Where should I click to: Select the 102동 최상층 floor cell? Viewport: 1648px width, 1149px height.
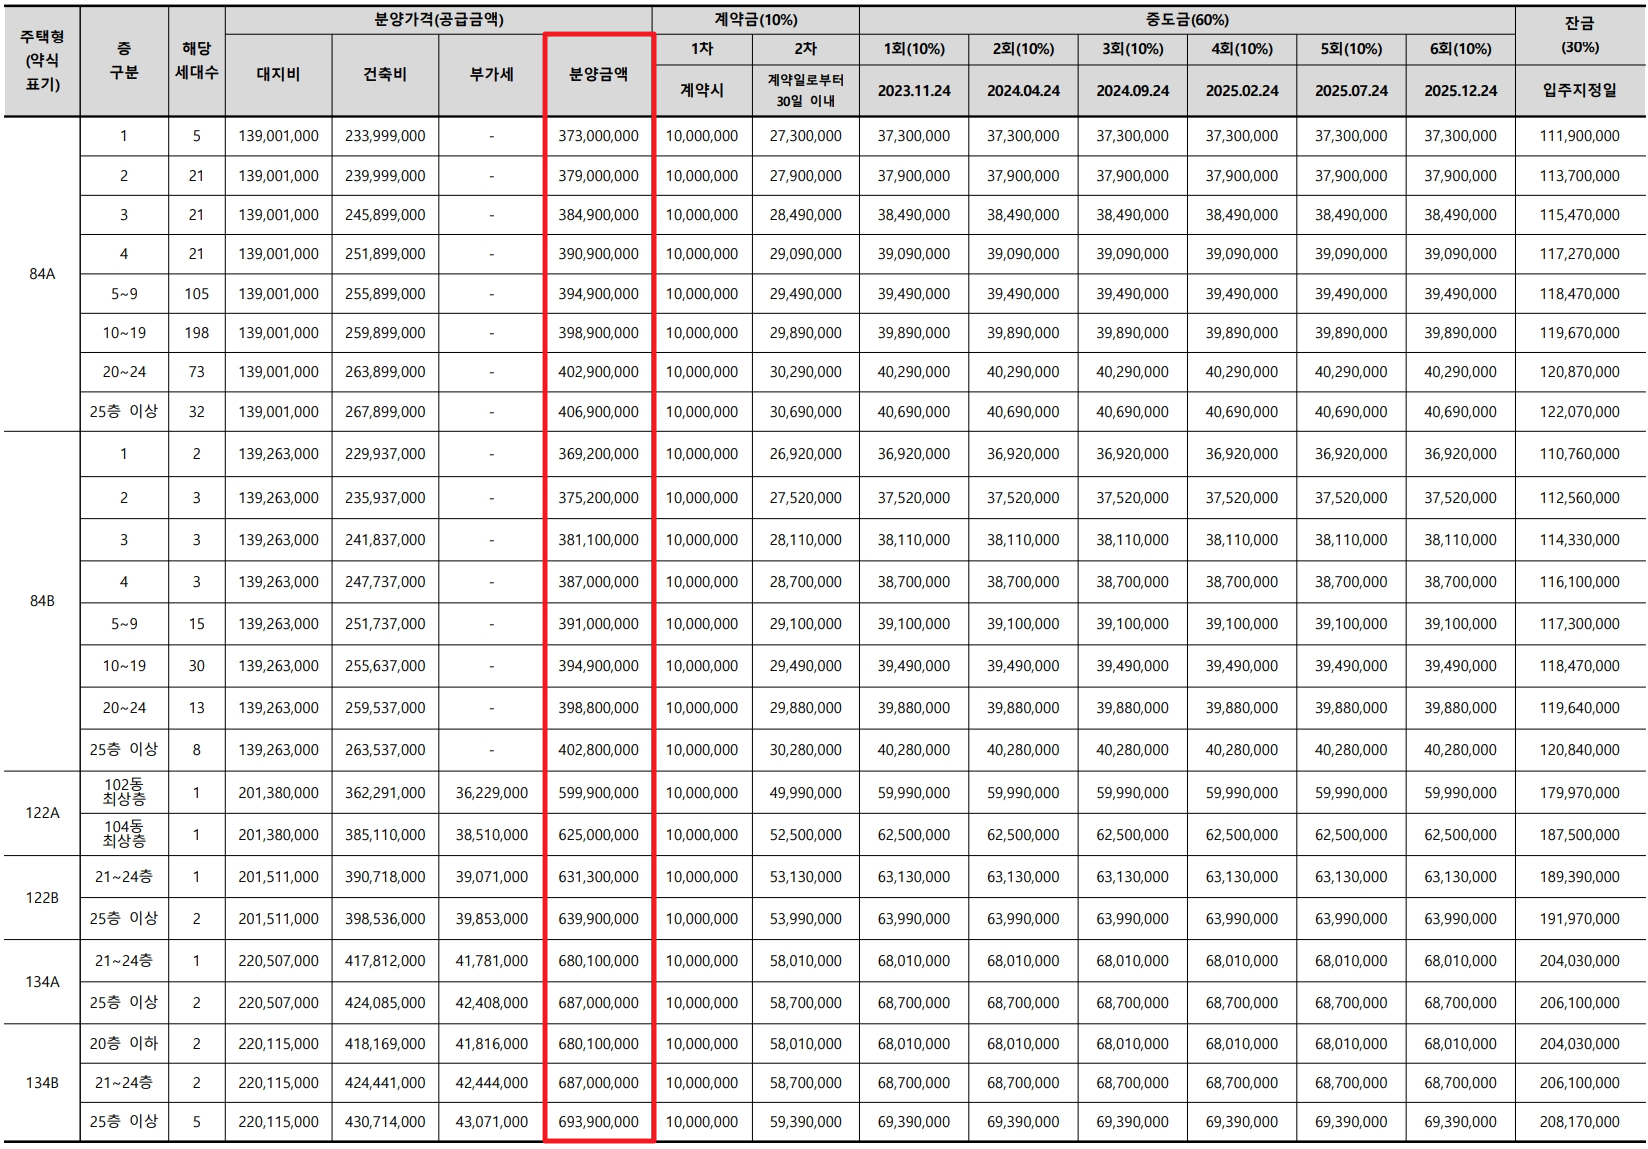tap(124, 792)
